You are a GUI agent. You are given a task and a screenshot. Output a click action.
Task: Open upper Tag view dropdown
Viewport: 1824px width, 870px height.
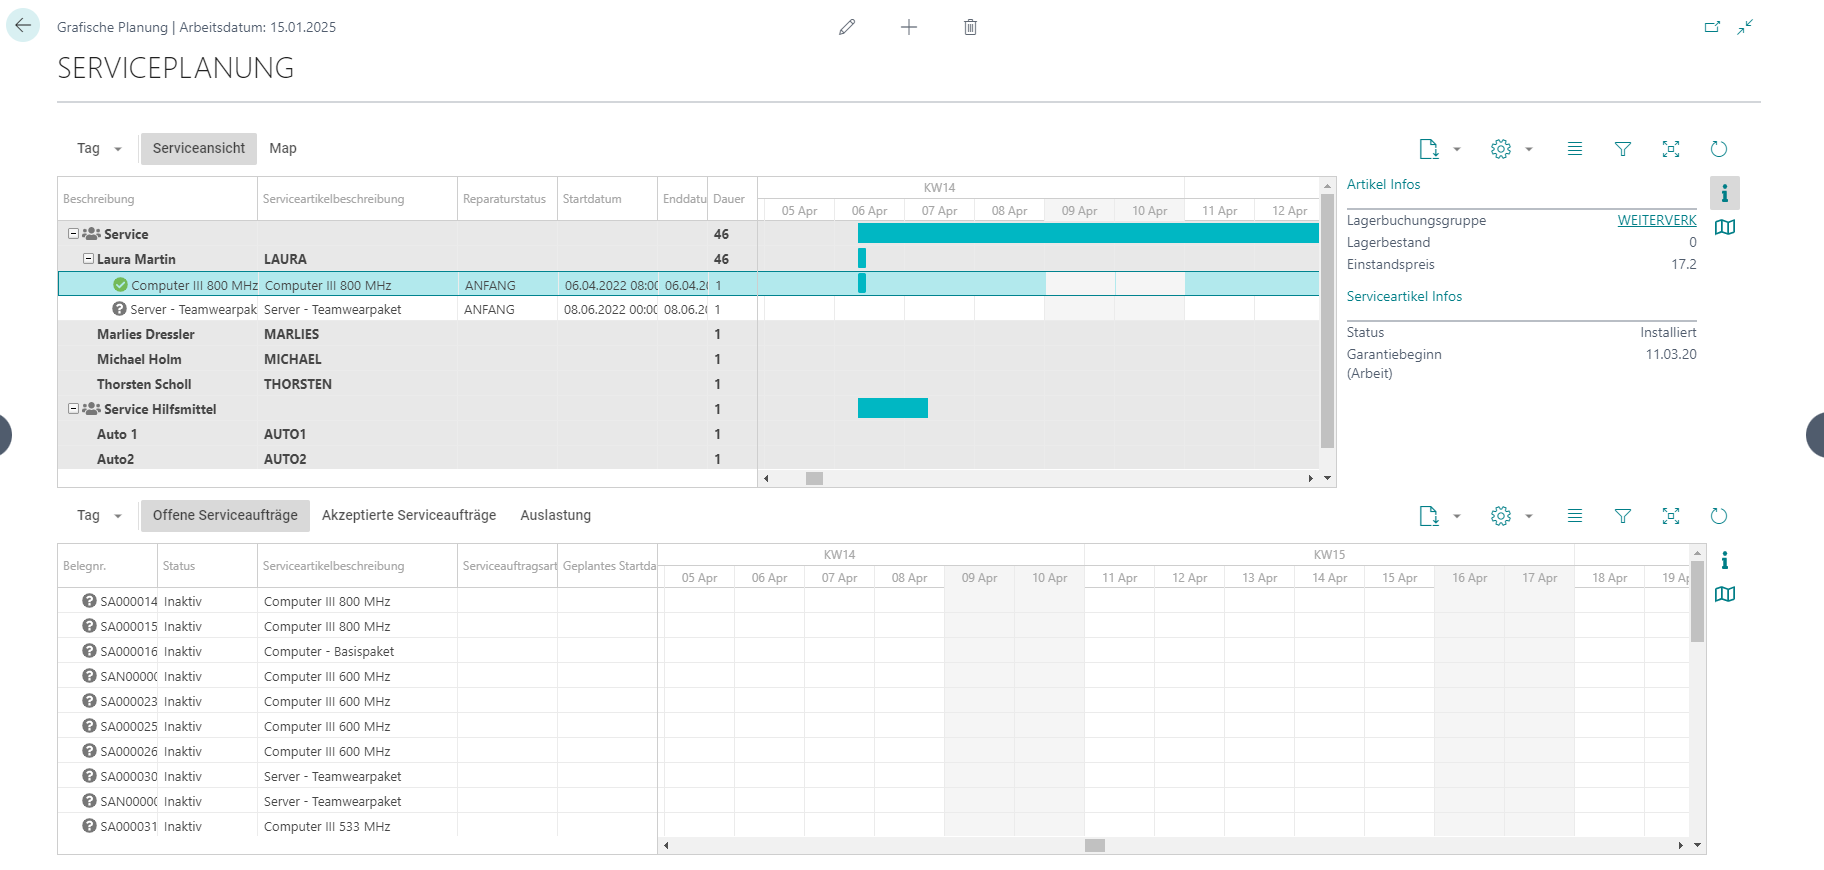(x=99, y=148)
